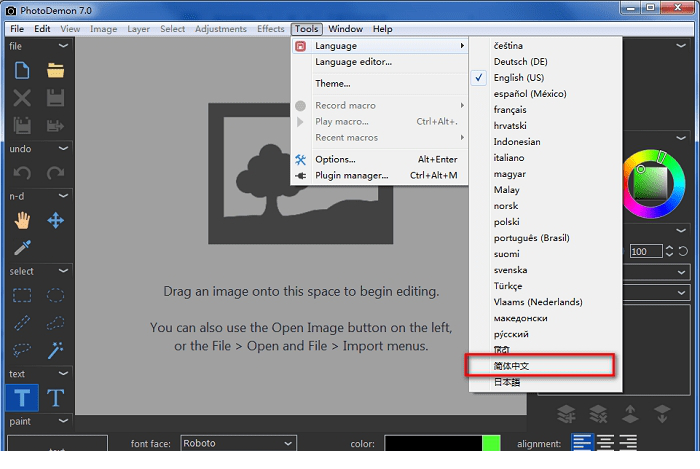
Task: Click the Save As export icon
Action: tap(55, 126)
